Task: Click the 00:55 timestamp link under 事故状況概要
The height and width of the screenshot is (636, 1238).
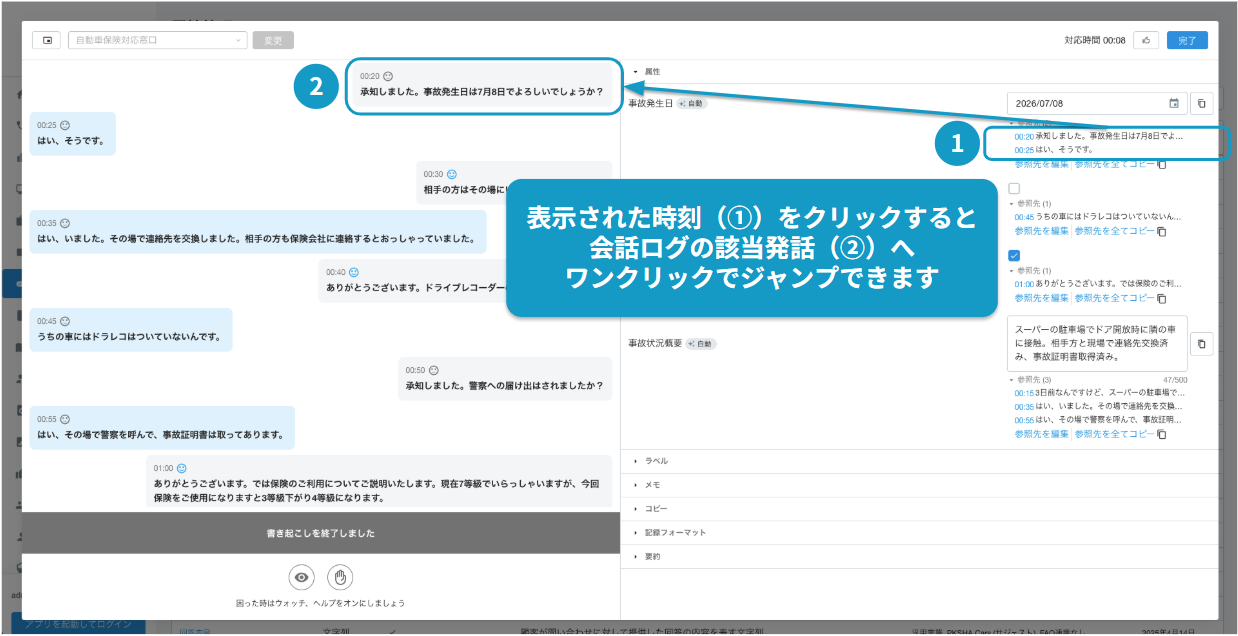Action: tap(1024, 421)
